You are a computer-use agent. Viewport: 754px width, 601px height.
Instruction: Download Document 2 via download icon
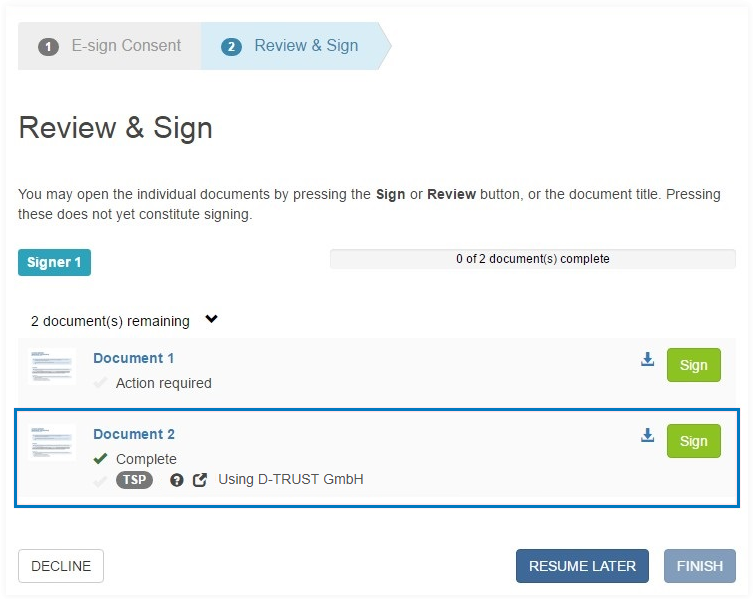tap(647, 435)
